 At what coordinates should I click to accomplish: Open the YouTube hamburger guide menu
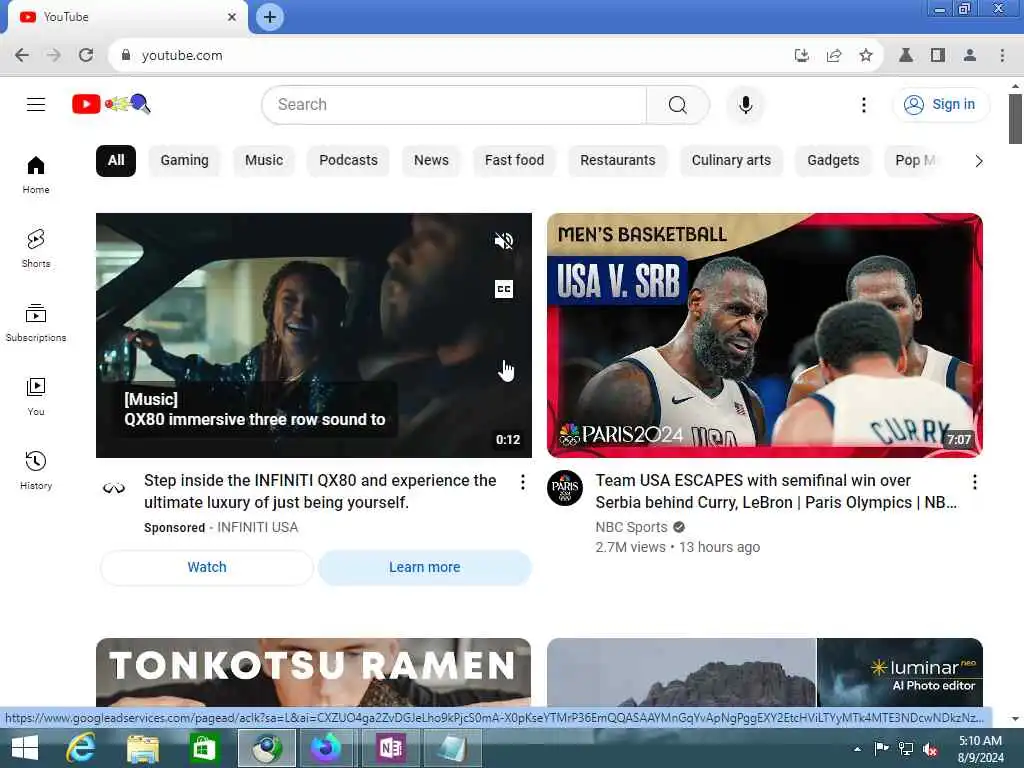tap(36, 104)
